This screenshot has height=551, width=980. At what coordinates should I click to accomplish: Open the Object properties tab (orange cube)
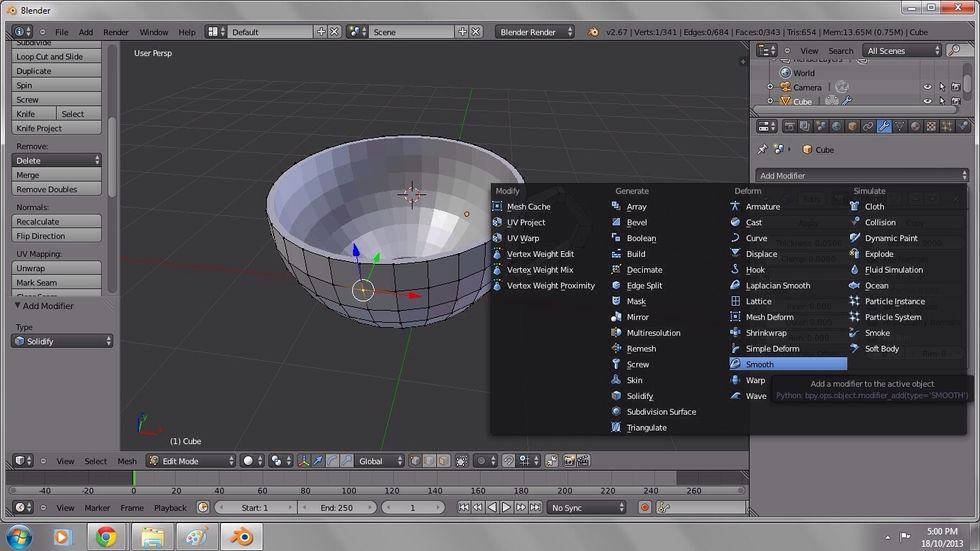point(852,127)
